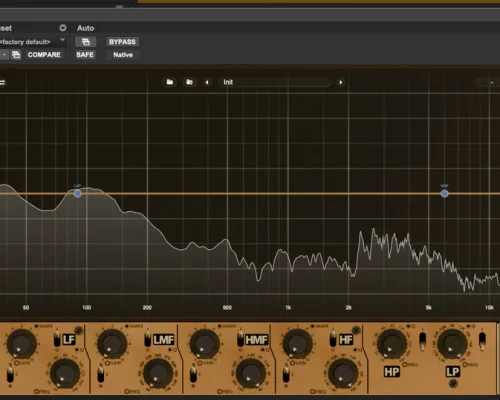Viewport: 500px width, 400px height.
Task: Click the LF GAIN label ring
Action: tap(16, 363)
